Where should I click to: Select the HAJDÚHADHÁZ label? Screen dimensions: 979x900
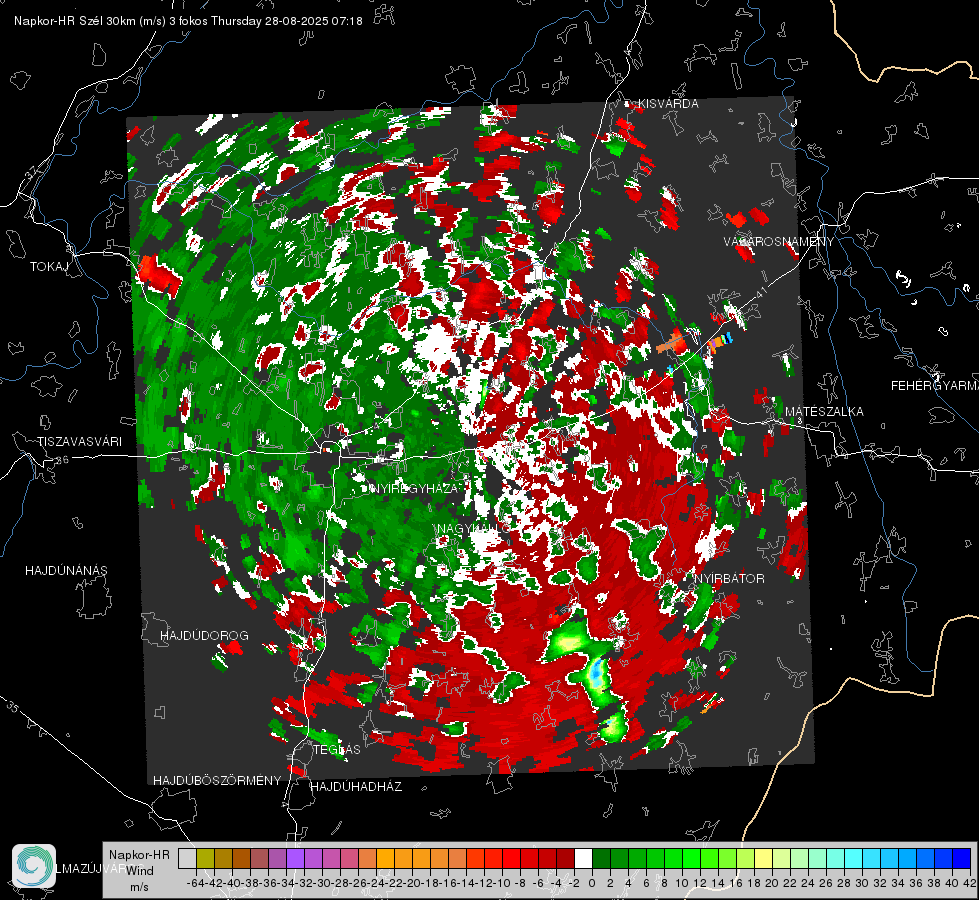tap(357, 787)
